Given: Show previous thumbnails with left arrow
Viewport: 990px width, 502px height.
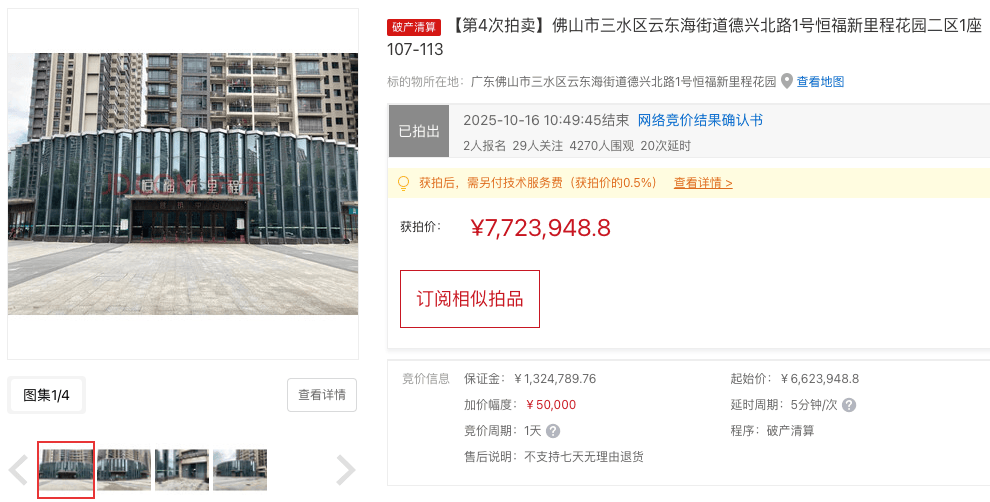Looking at the screenshot, I should [x=19, y=470].
